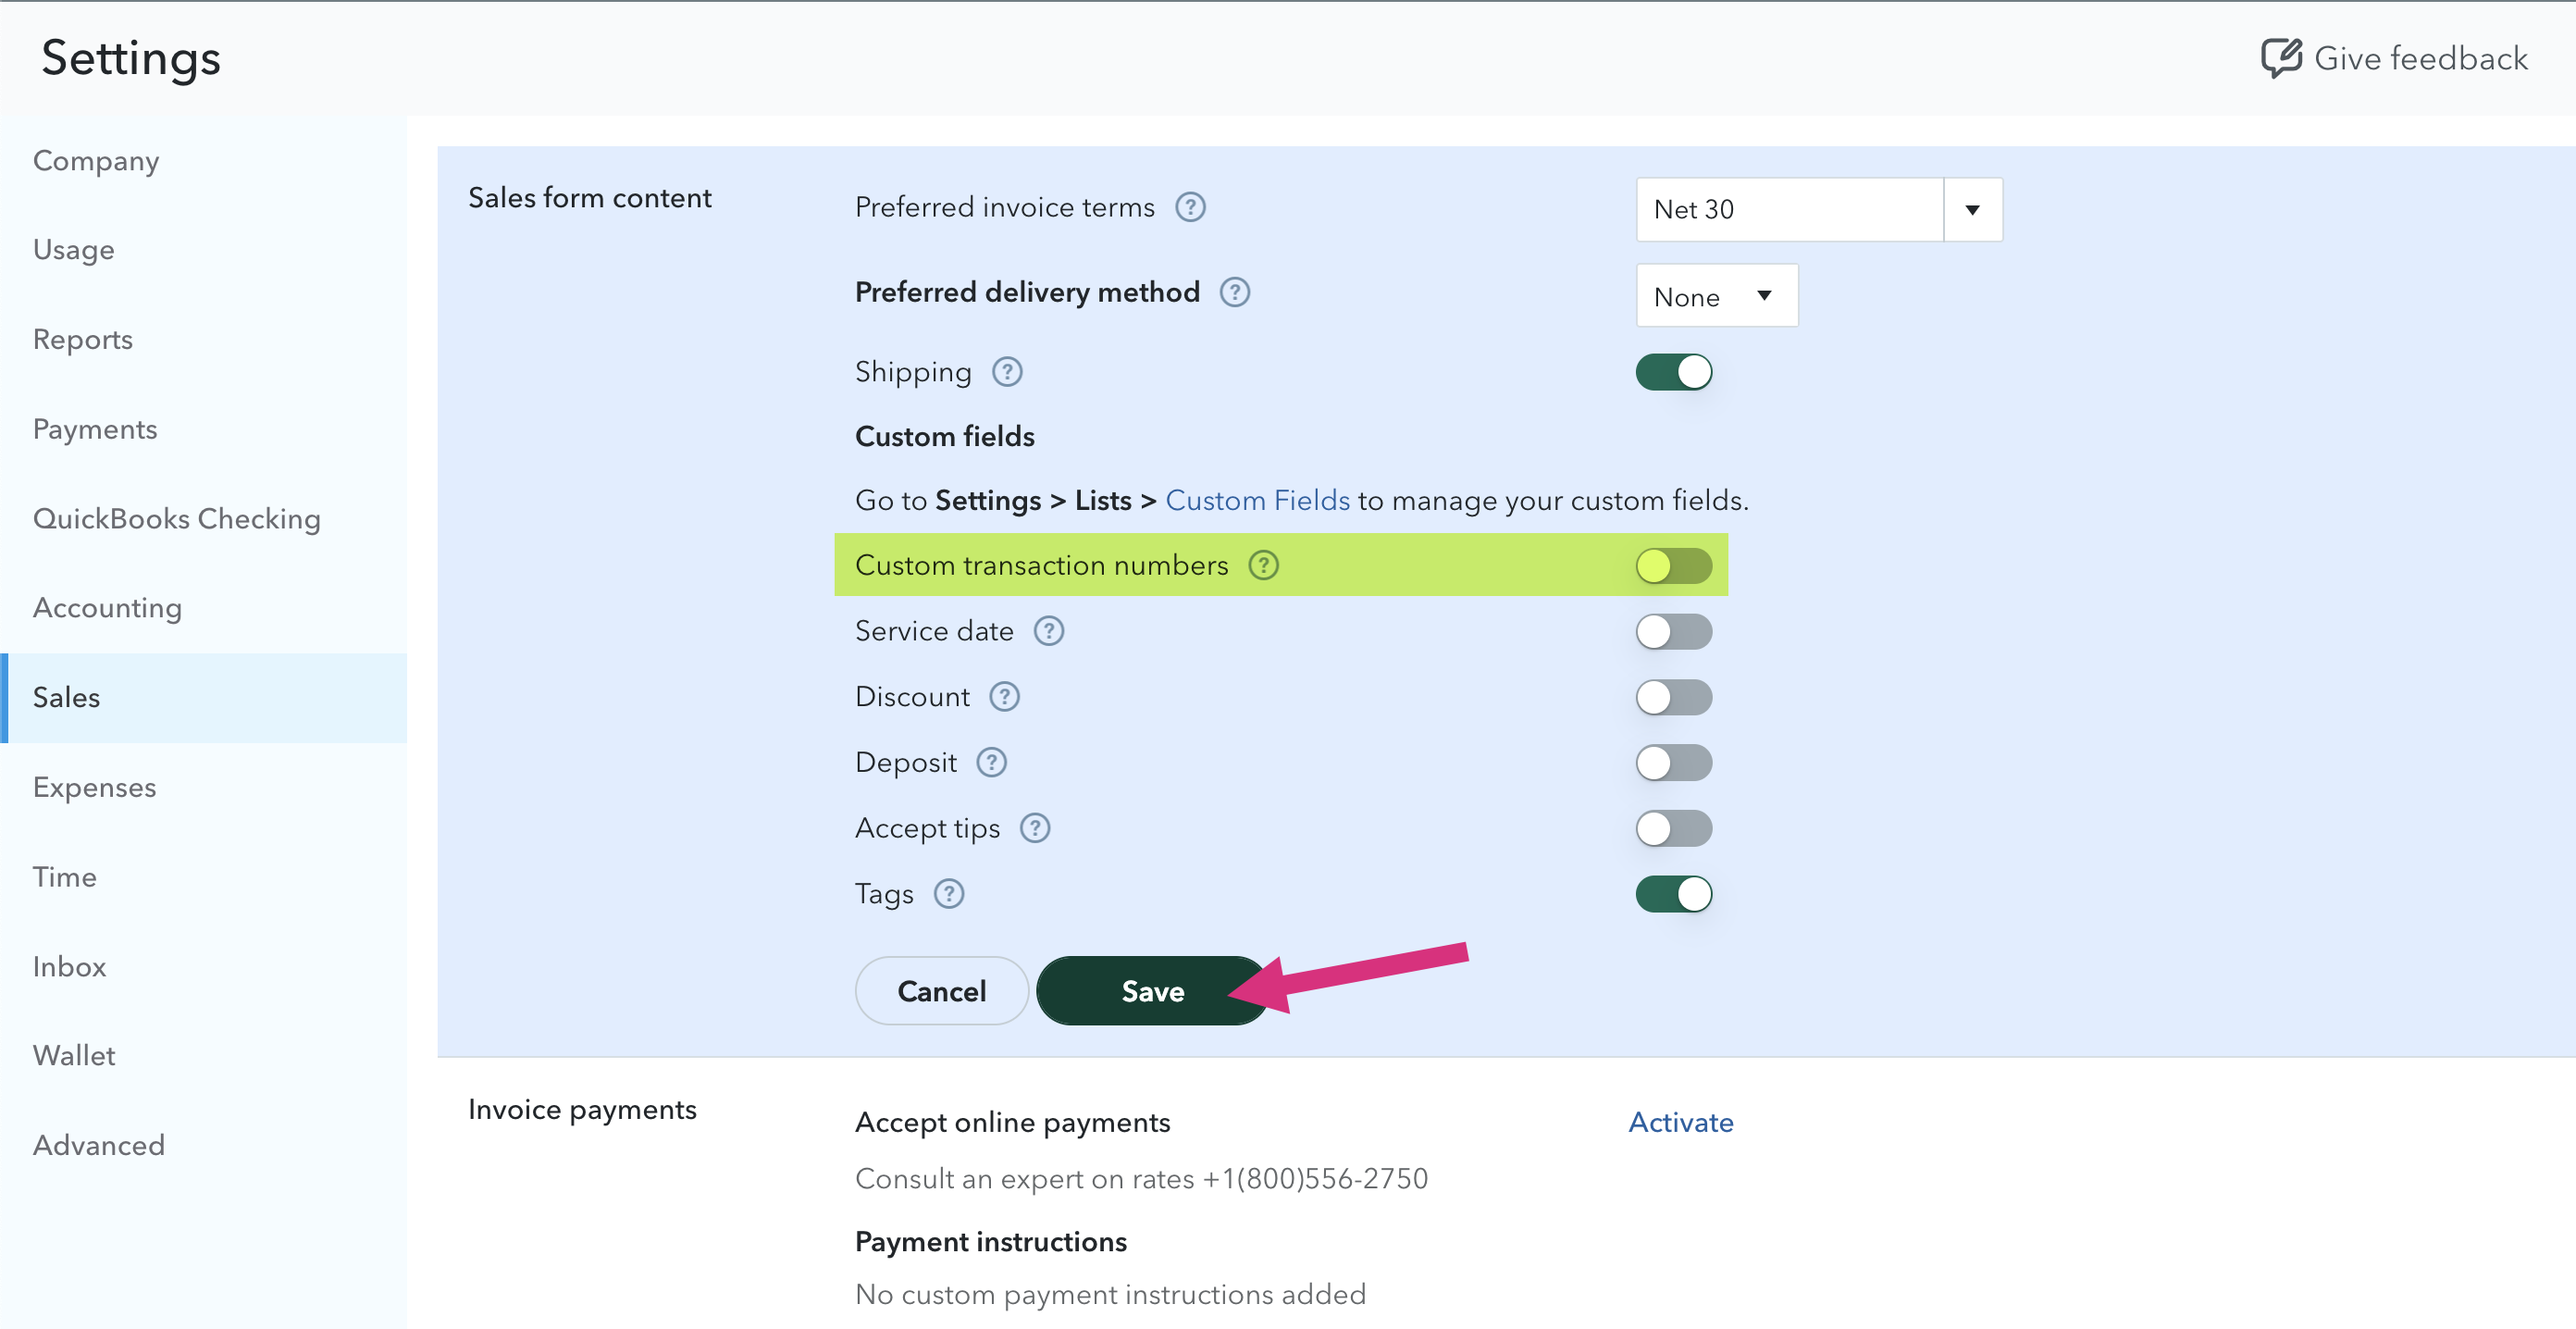This screenshot has height=1329, width=2576.
Task: Open help for Preferred invoice terms
Action: coord(1190,207)
